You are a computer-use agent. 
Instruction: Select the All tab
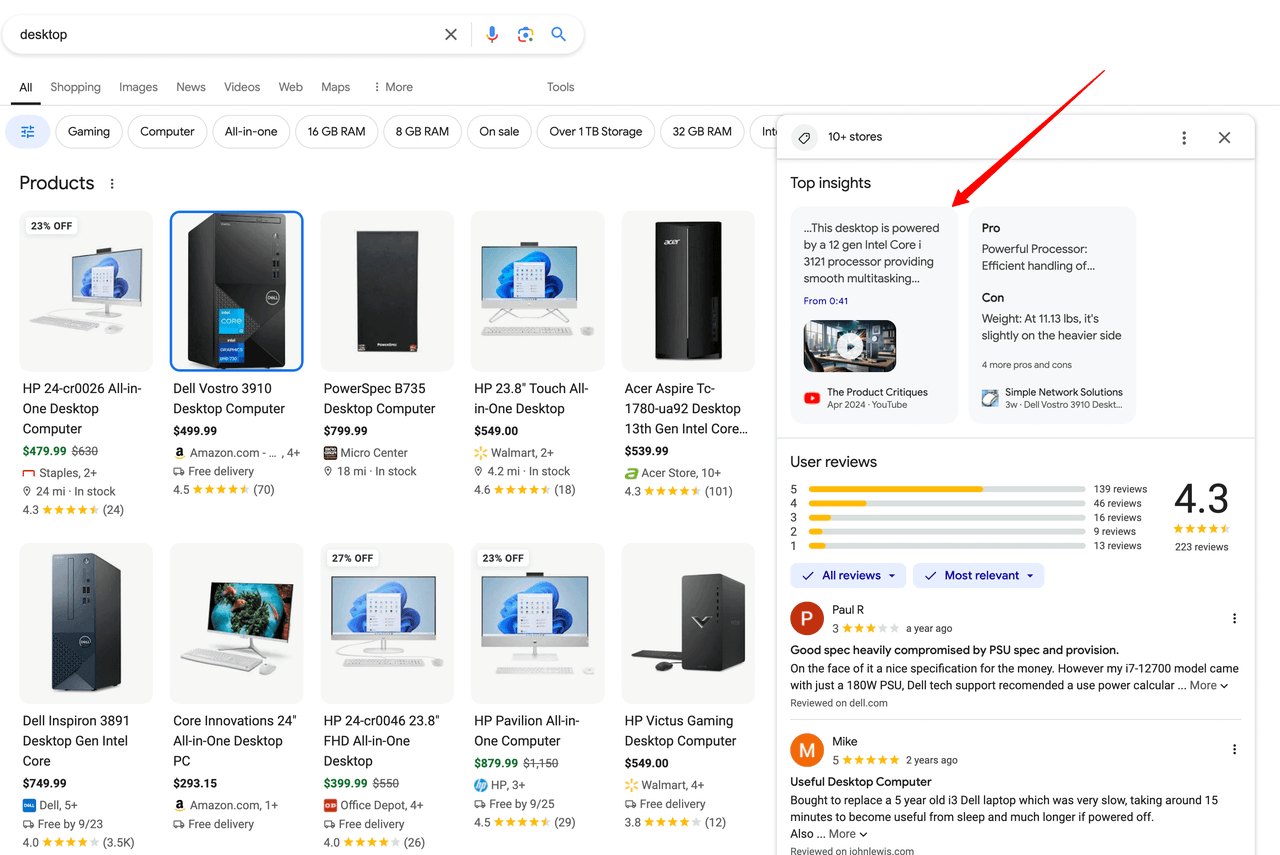tap(26, 87)
